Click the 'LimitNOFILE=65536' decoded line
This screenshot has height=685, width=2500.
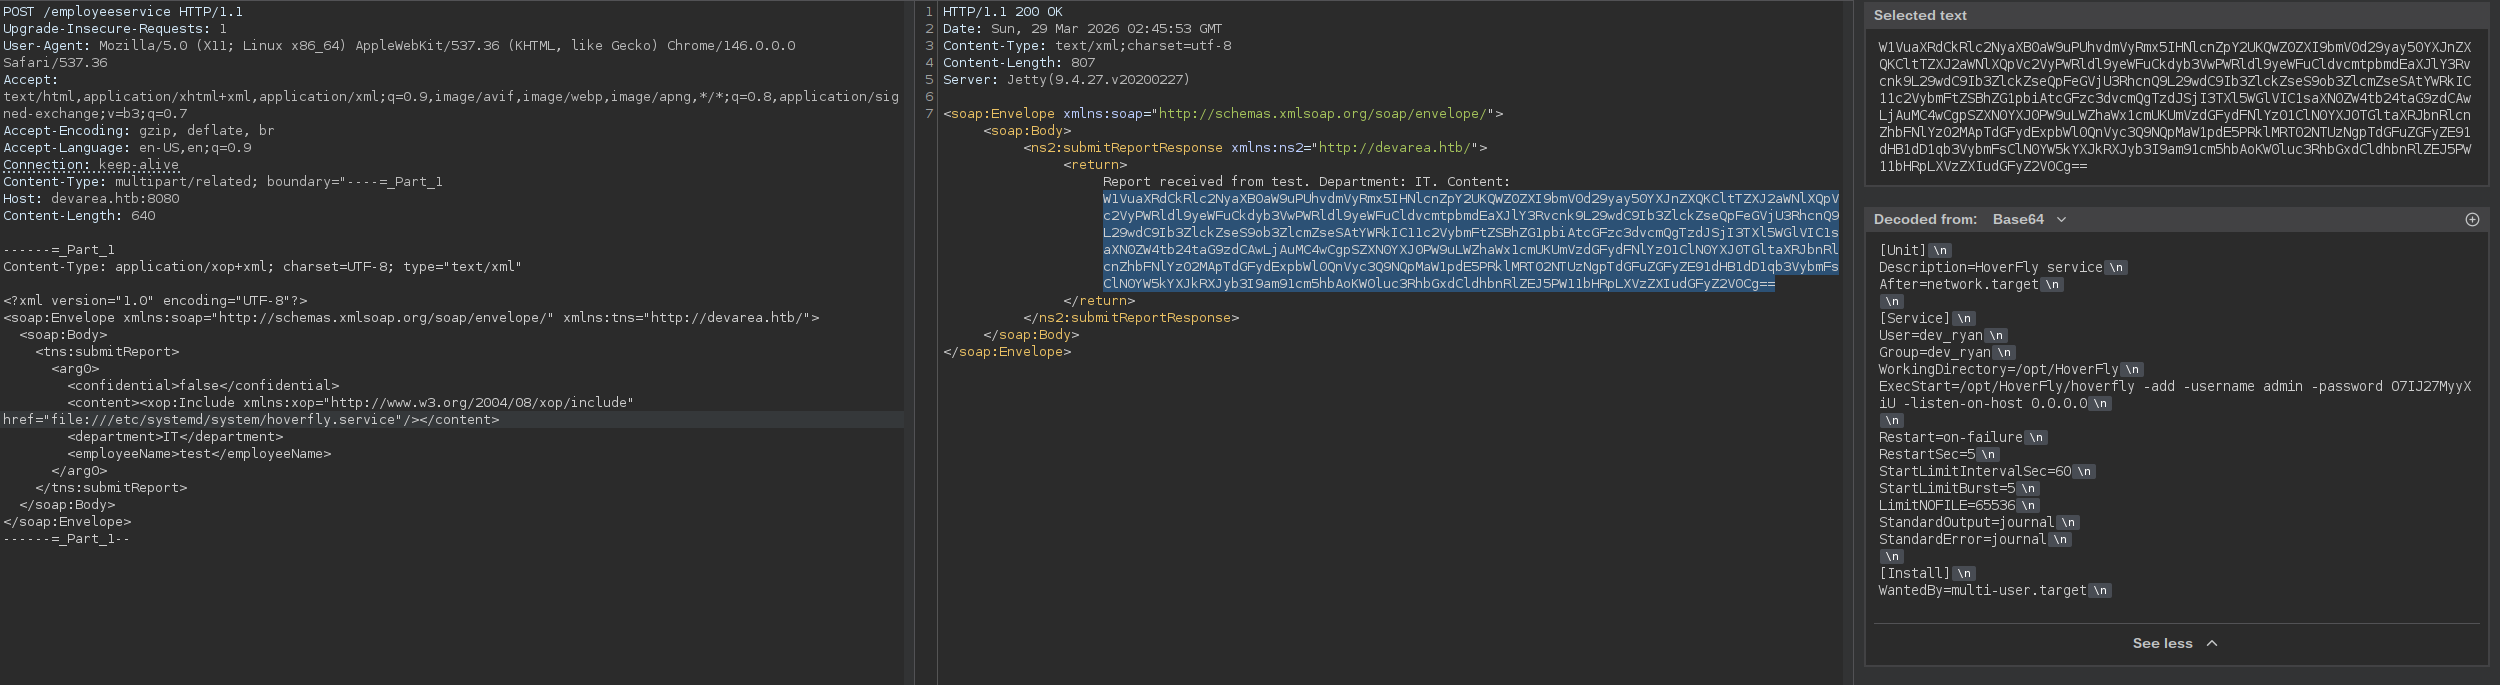[x=1947, y=506]
